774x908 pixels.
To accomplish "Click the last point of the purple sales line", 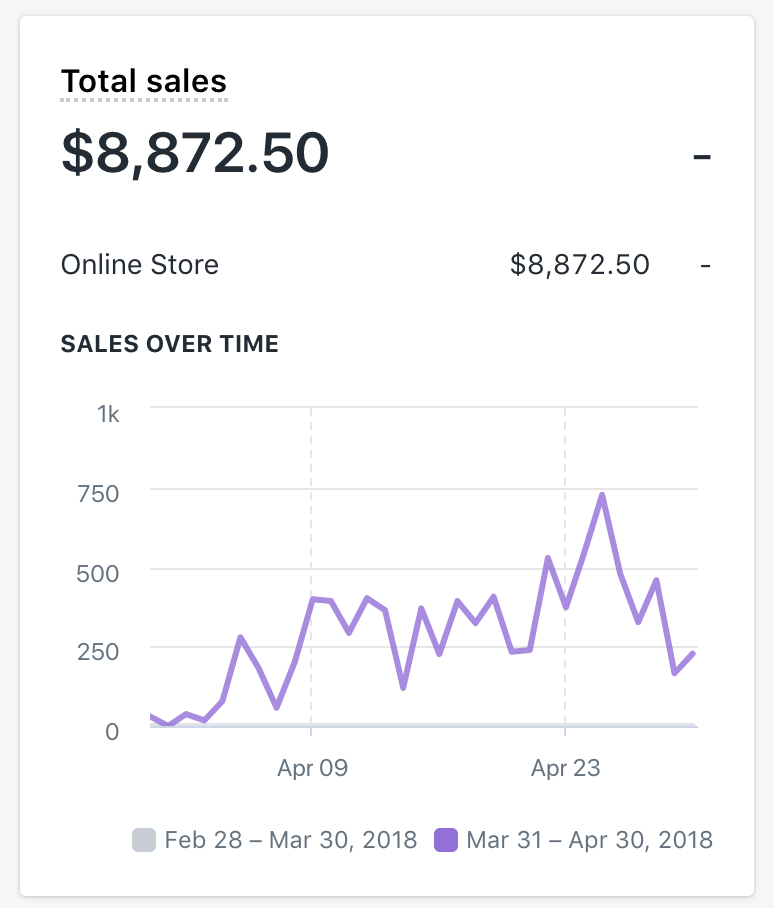I will tap(693, 654).
